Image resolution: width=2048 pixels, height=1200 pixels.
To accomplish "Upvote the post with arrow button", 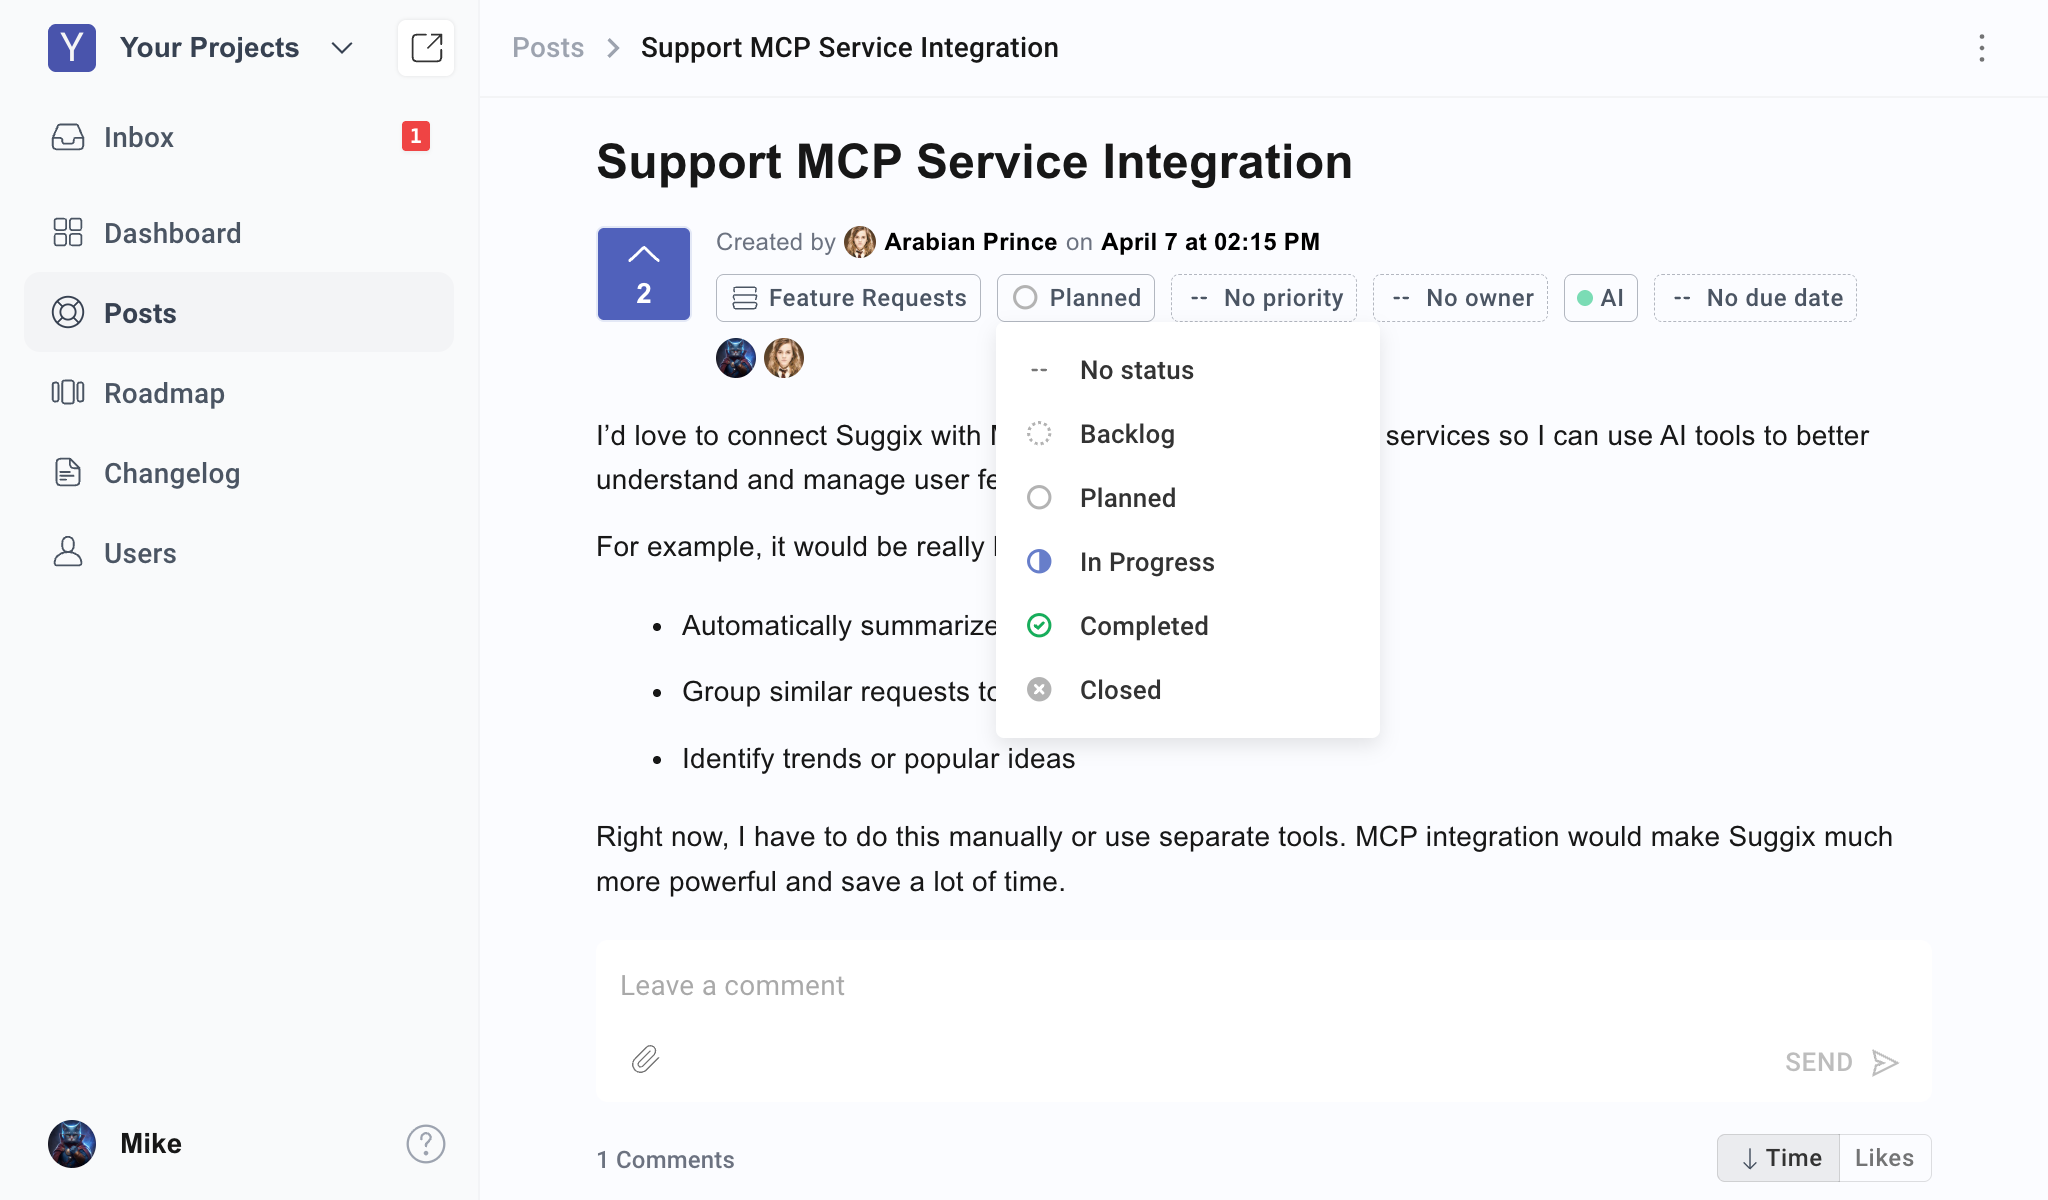I will [644, 274].
